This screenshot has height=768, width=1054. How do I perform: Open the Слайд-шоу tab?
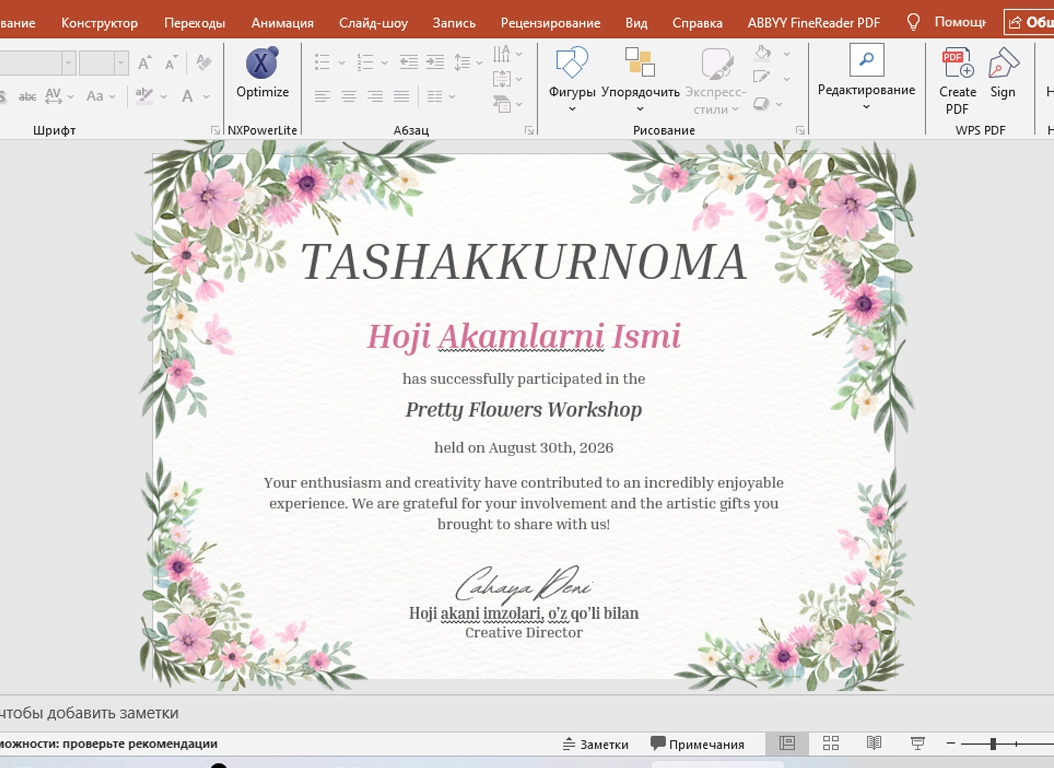click(x=373, y=23)
